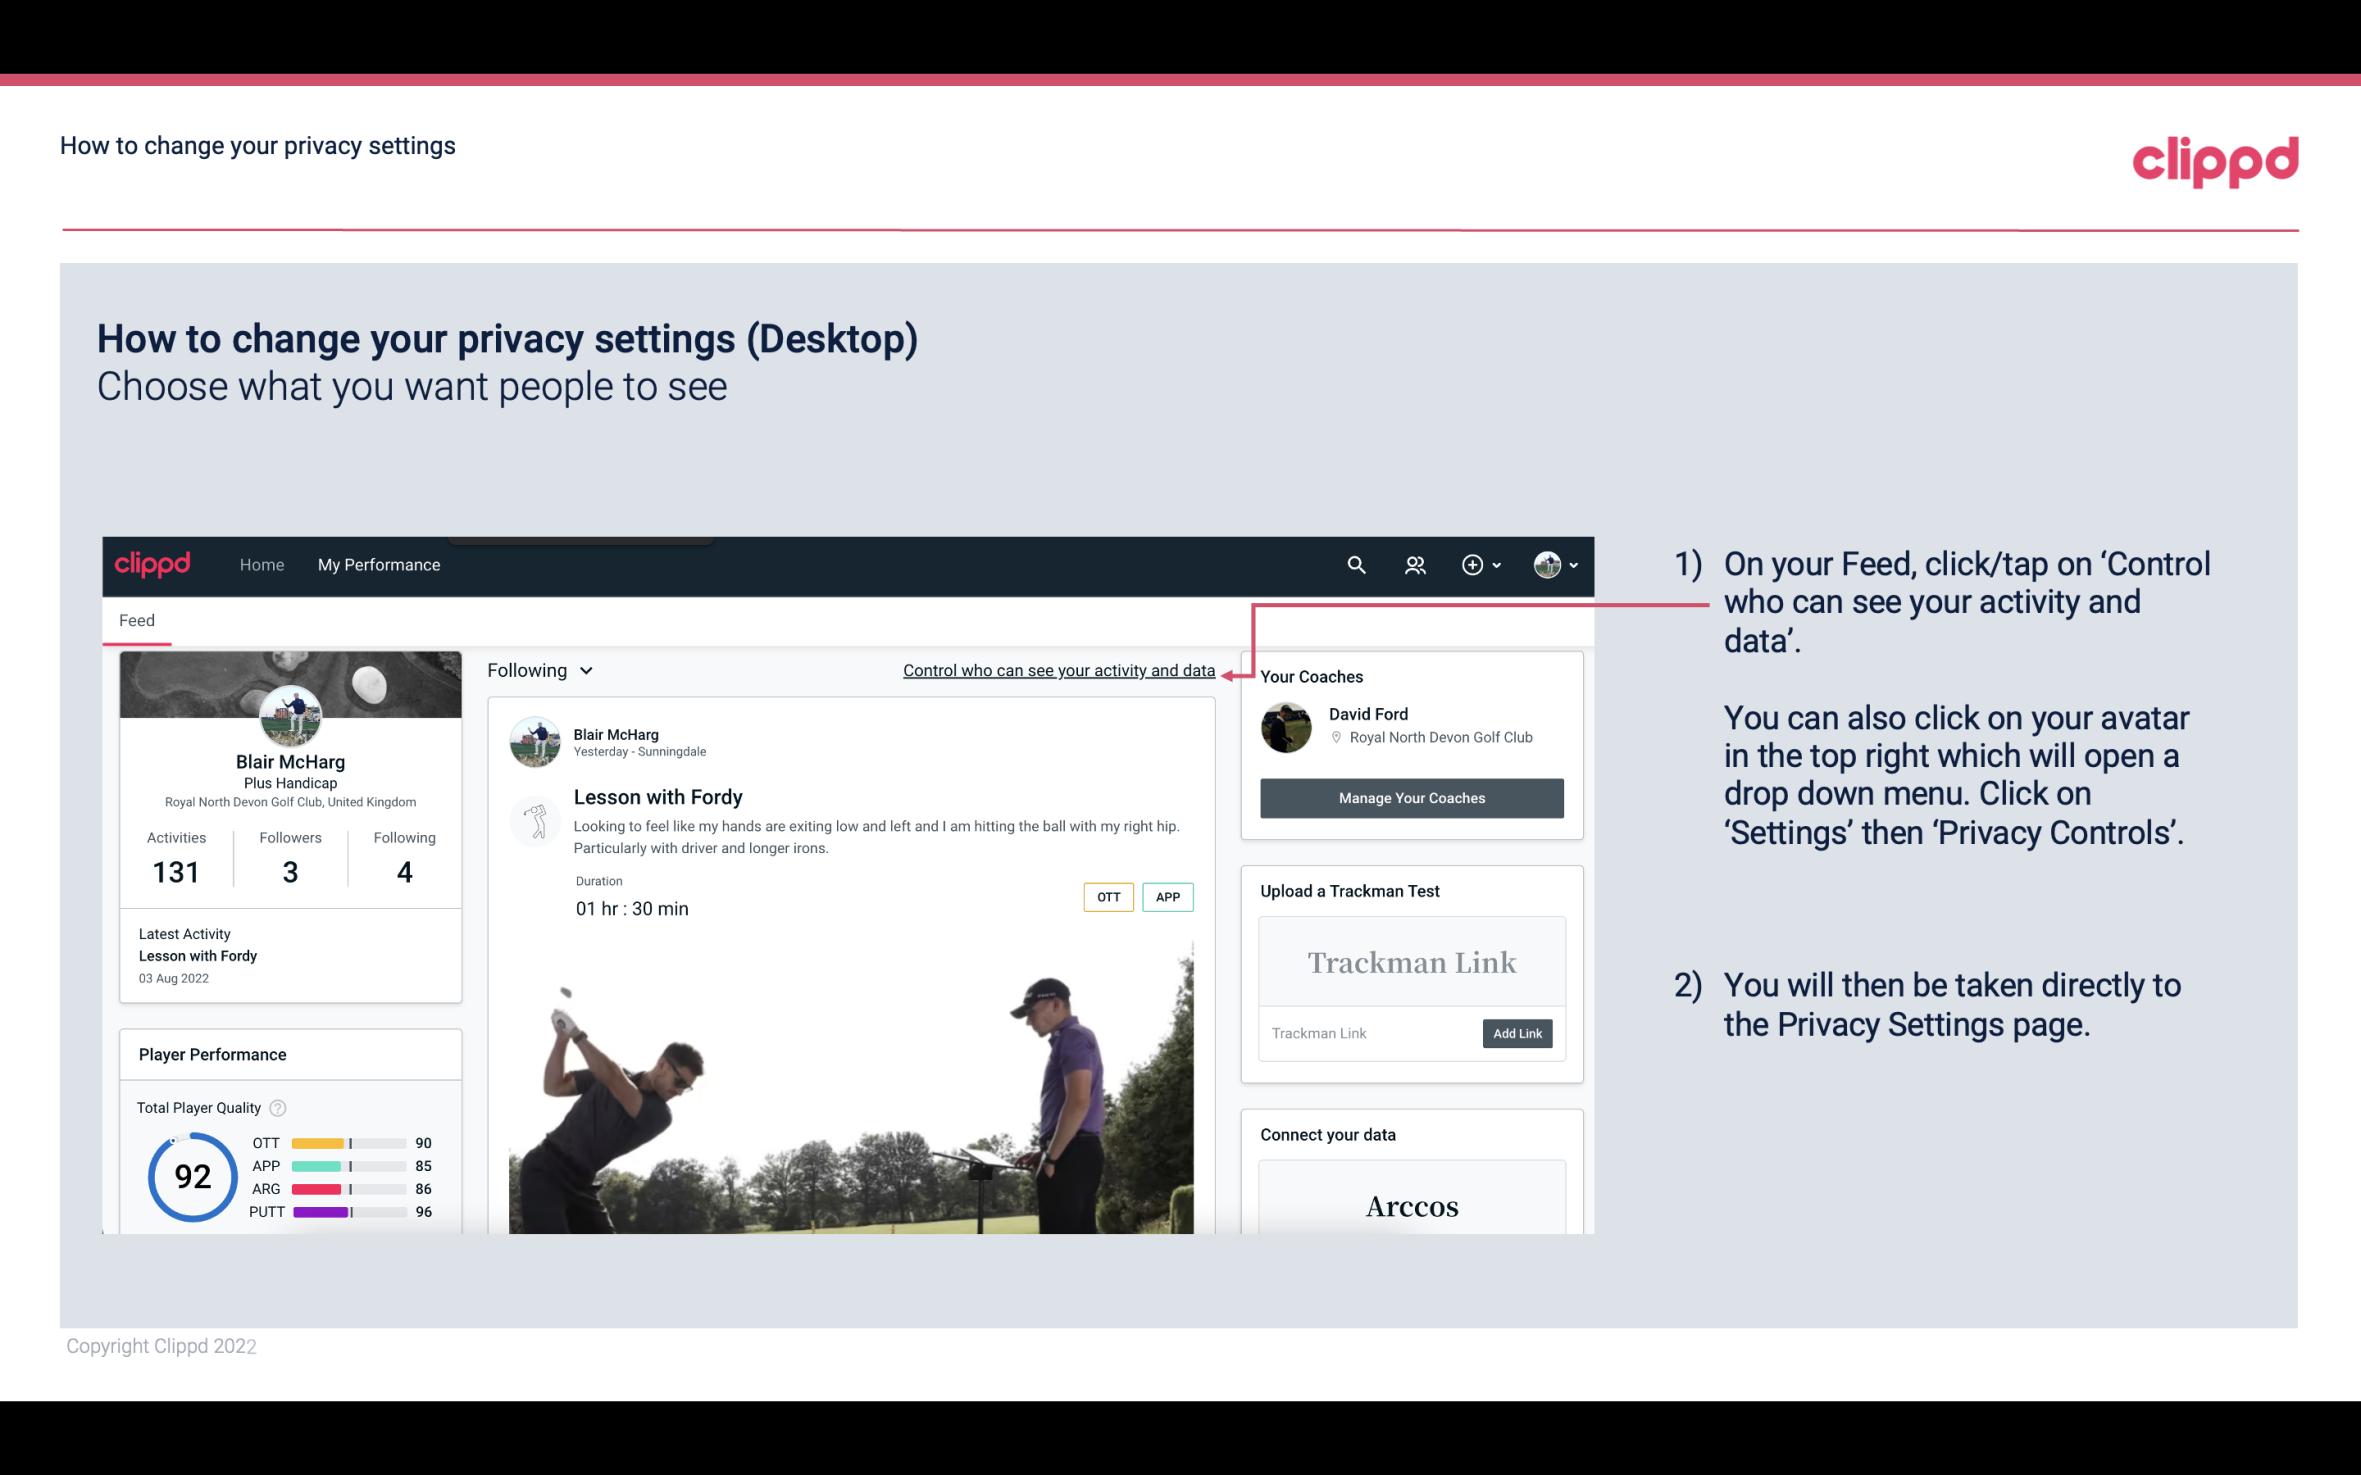The height and width of the screenshot is (1475, 2361).
Task: Click the profile/people icon in top nav
Action: tap(1415, 564)
